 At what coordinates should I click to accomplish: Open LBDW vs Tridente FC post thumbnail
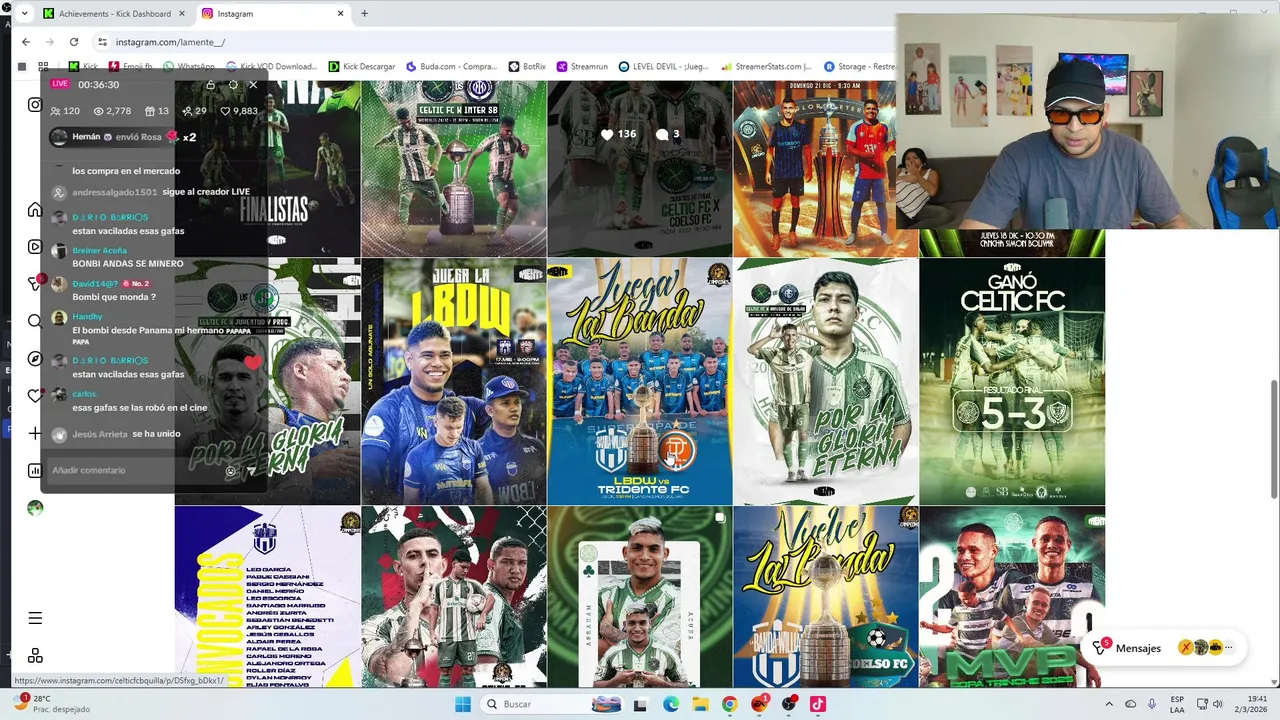[x=640, y=381]
